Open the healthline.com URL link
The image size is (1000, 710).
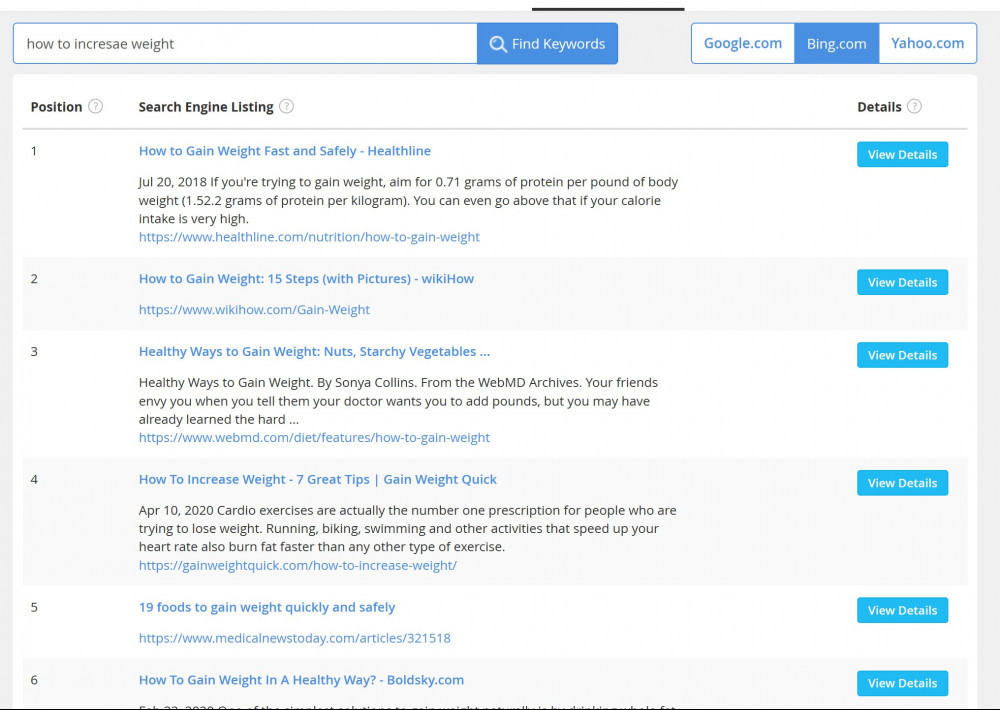[x=309, y=237]
